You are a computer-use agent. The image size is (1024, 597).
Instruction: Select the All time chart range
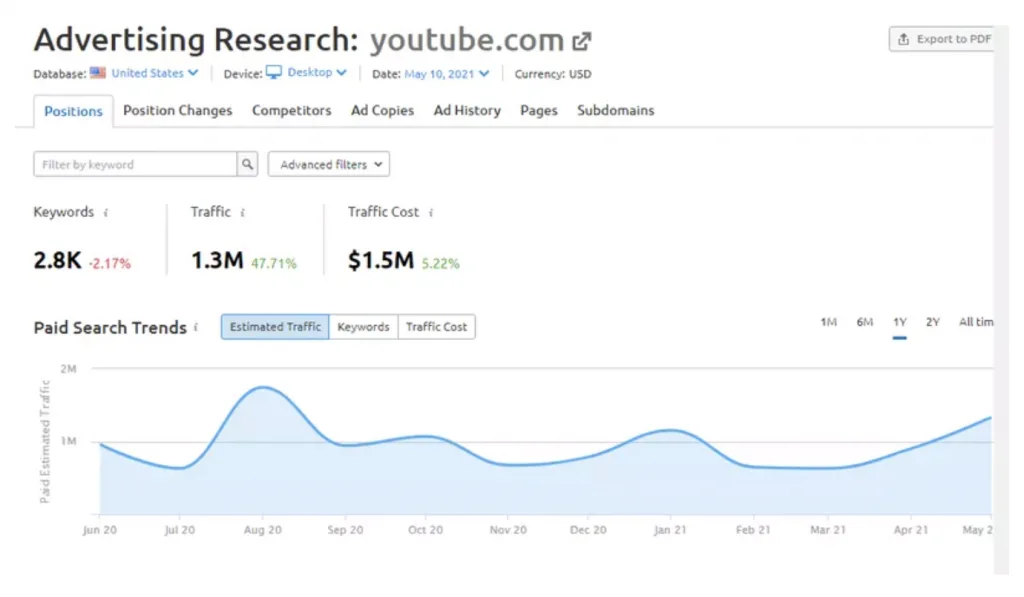pos(976,322)
